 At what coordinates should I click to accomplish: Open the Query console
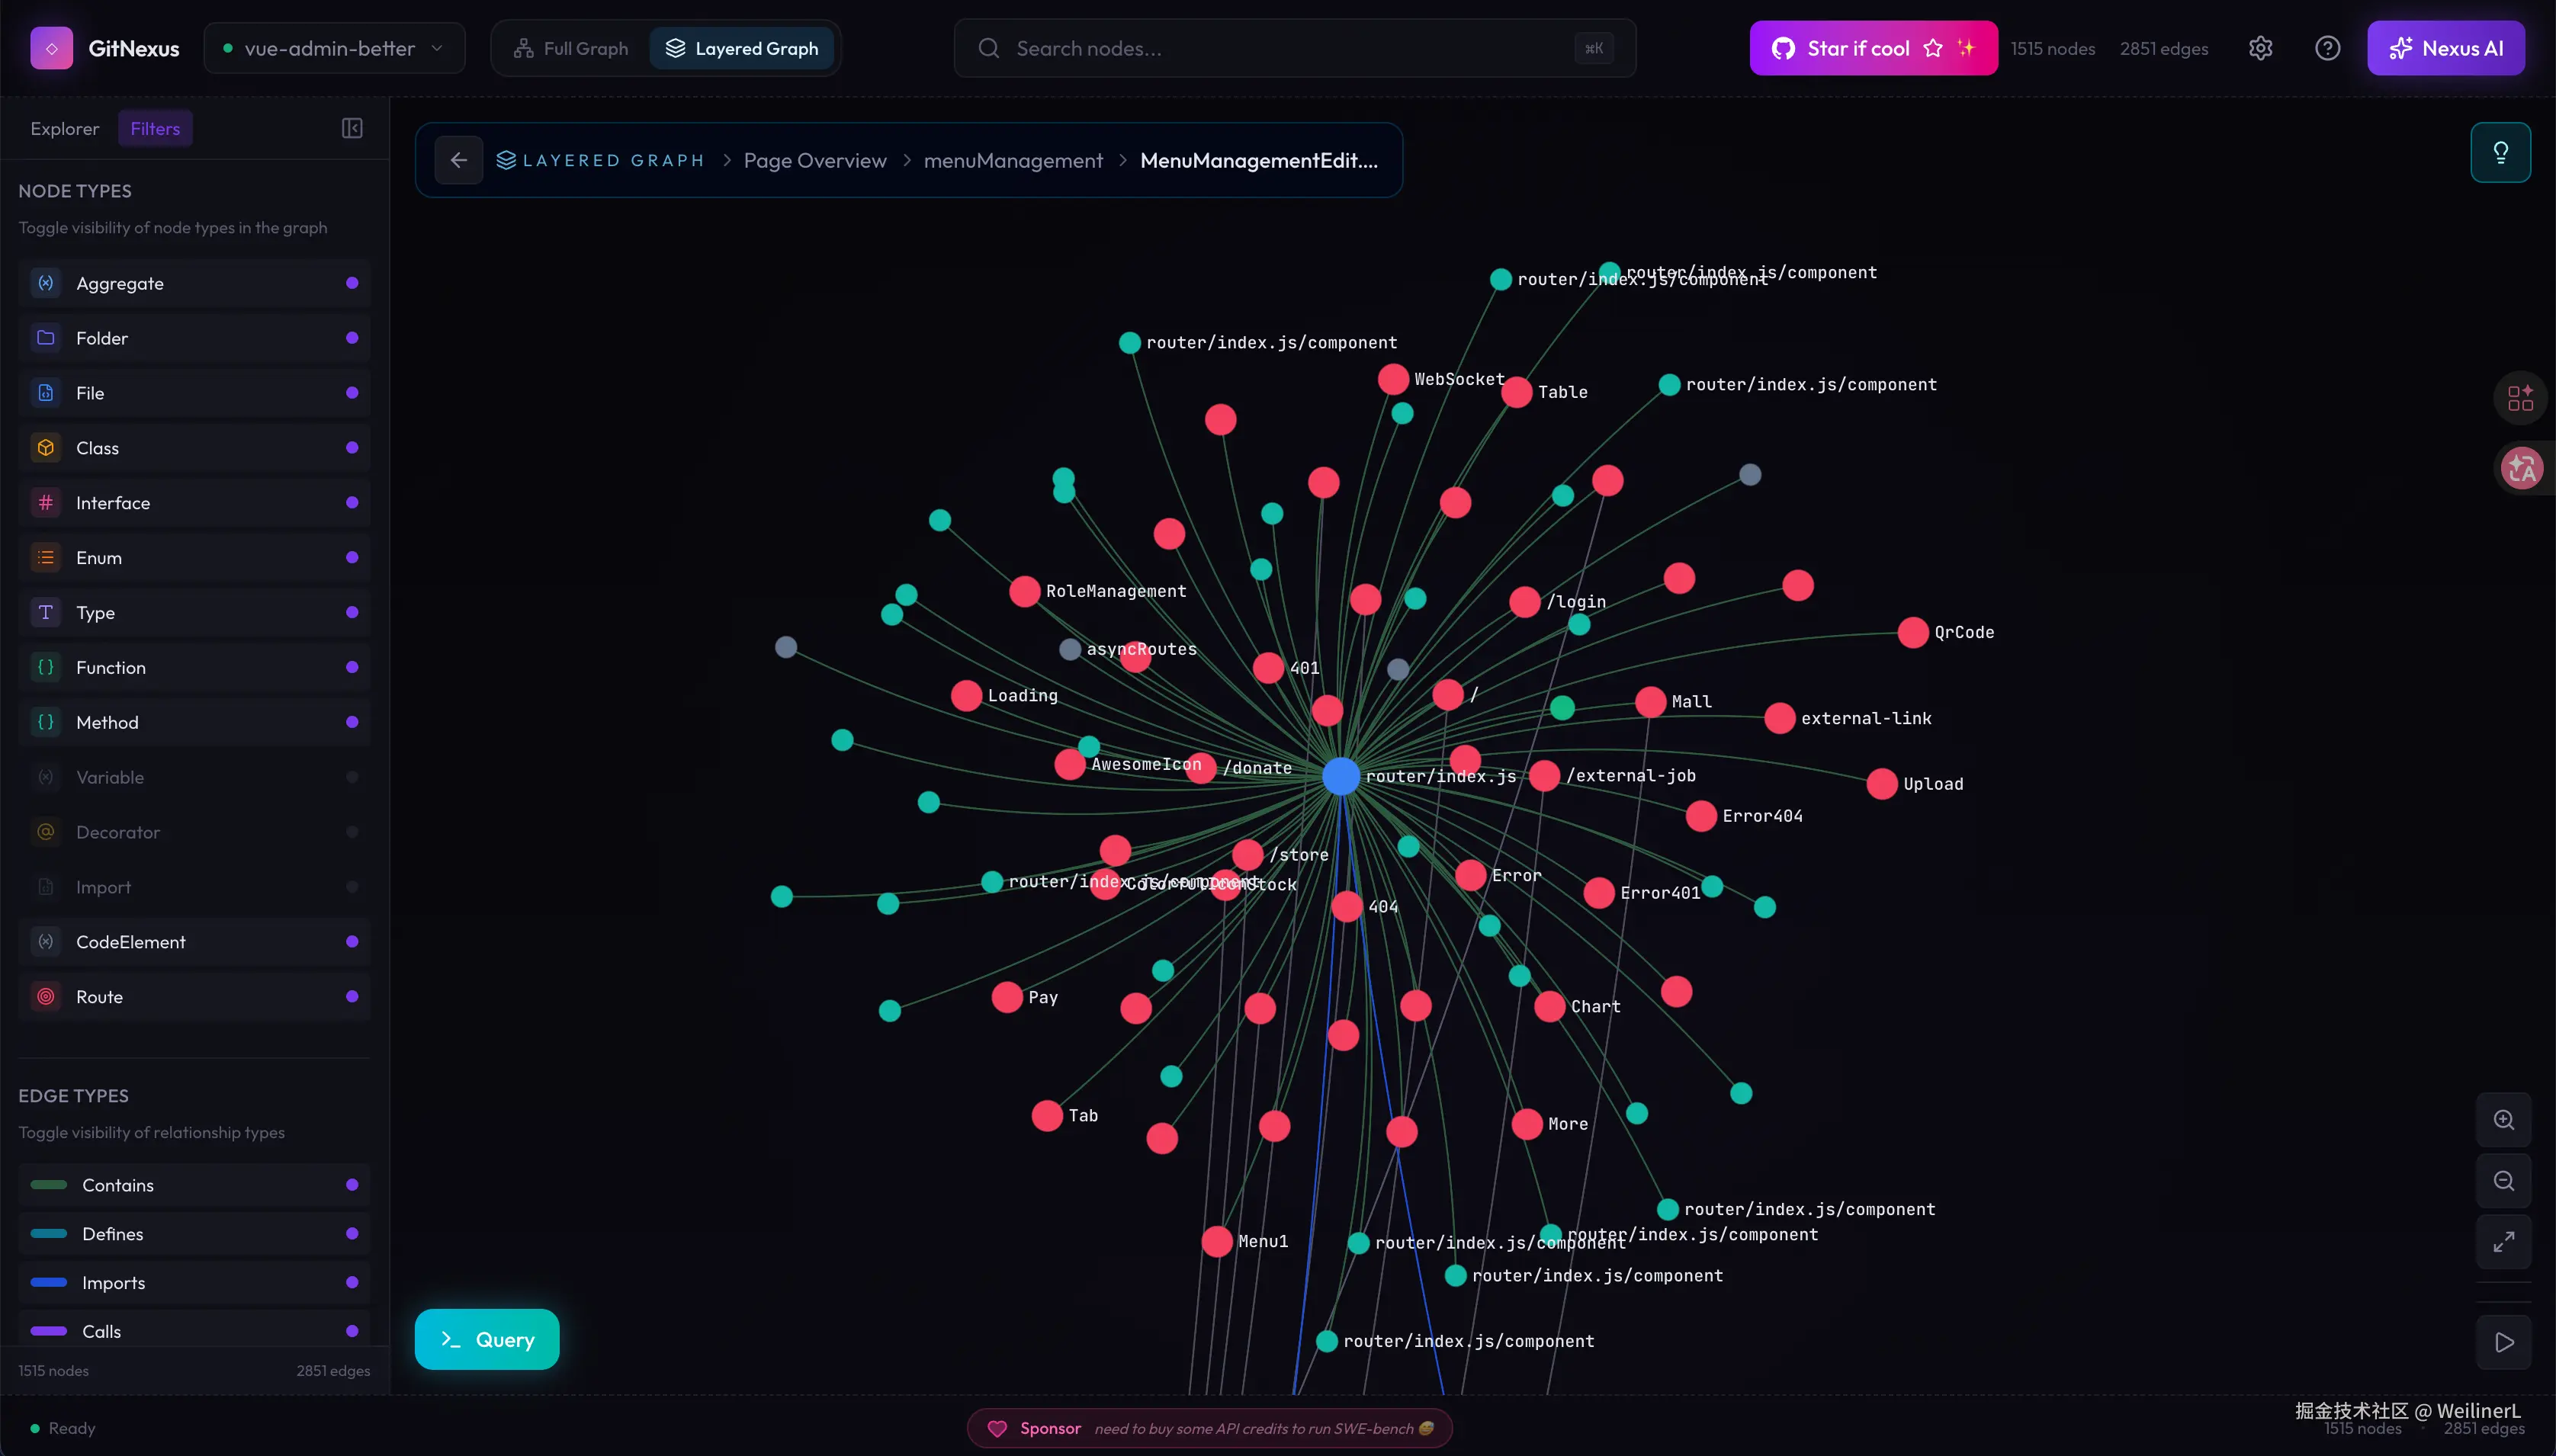[487, 1339]
